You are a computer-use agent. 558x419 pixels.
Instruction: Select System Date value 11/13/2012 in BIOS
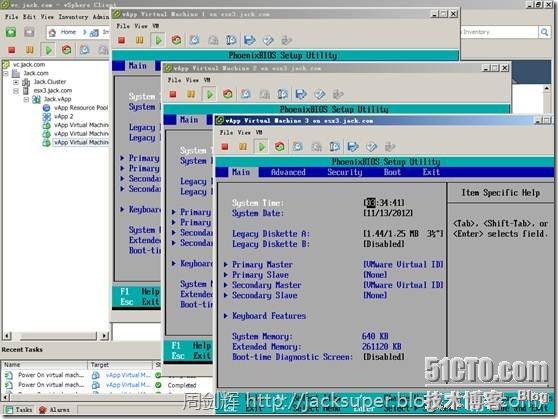(x=388, y=213)
